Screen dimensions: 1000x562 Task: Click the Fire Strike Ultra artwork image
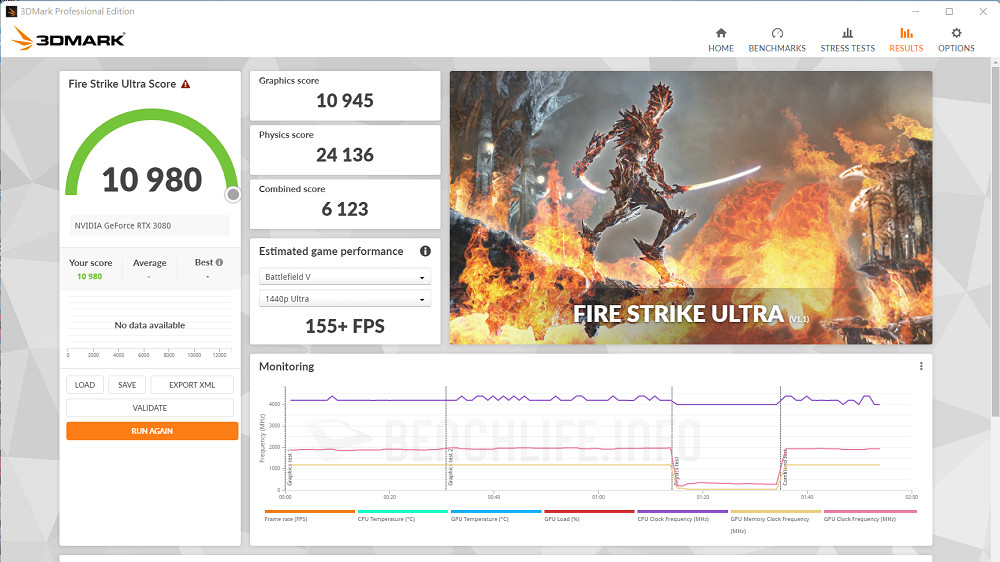pos(691,207)
